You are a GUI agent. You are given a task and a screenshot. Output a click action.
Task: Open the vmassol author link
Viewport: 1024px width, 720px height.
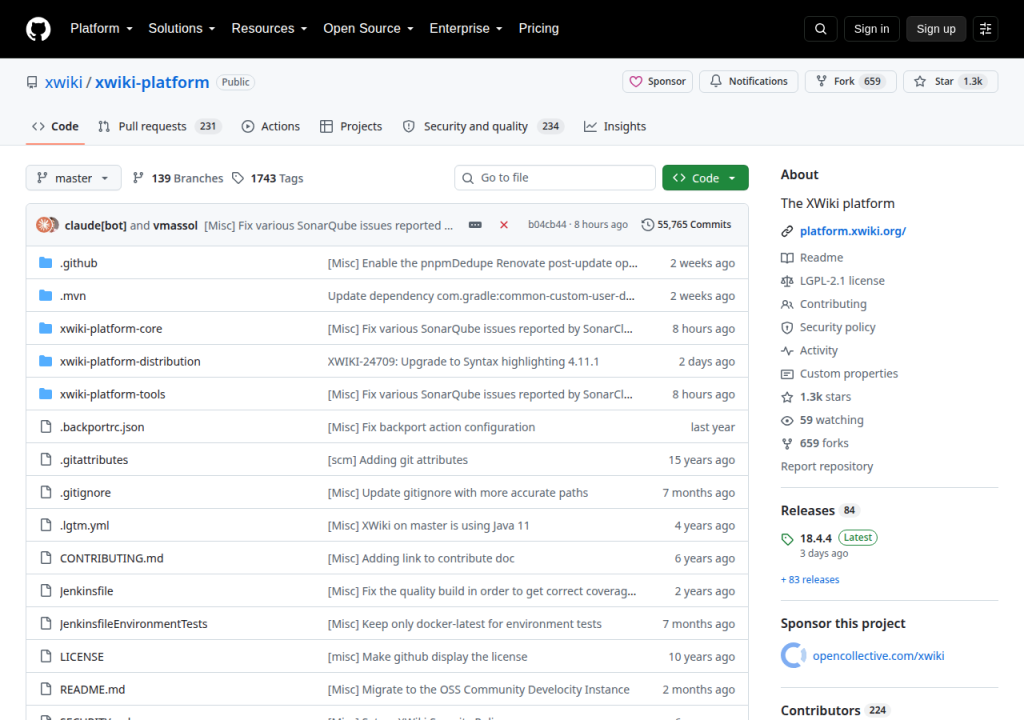(x=175, y=225)
